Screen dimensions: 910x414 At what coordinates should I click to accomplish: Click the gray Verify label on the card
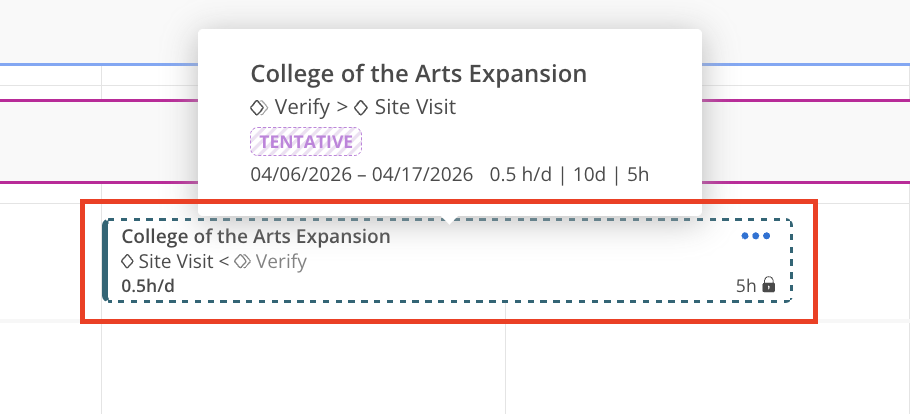point(281,262)
